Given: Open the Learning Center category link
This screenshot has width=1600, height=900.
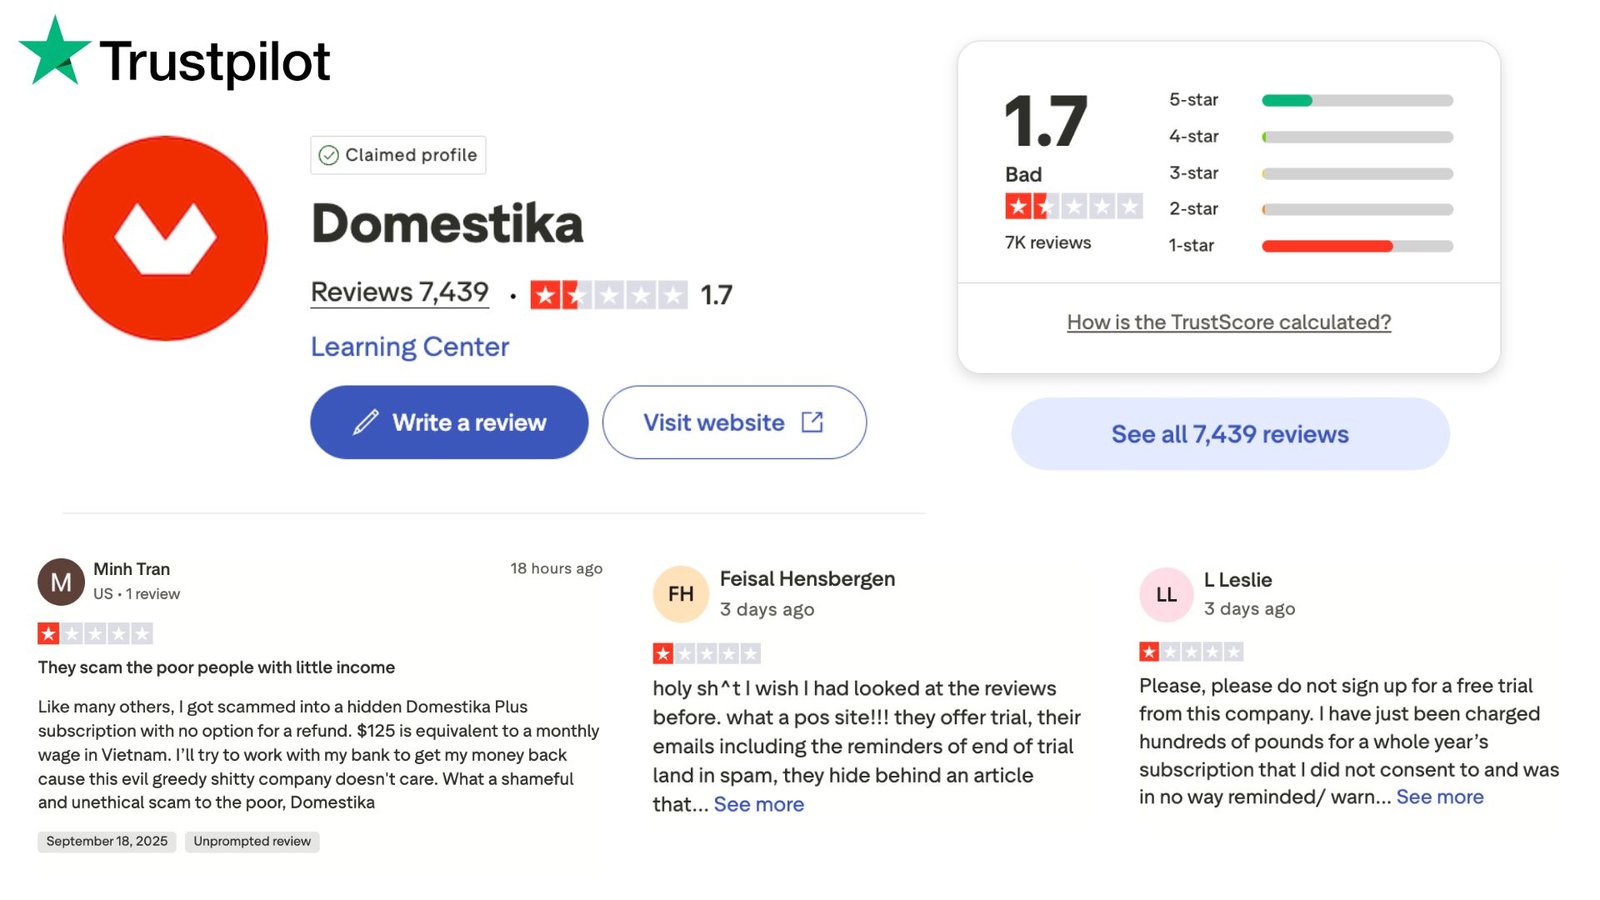Looking at the screenshot, I should coord(409,347).
